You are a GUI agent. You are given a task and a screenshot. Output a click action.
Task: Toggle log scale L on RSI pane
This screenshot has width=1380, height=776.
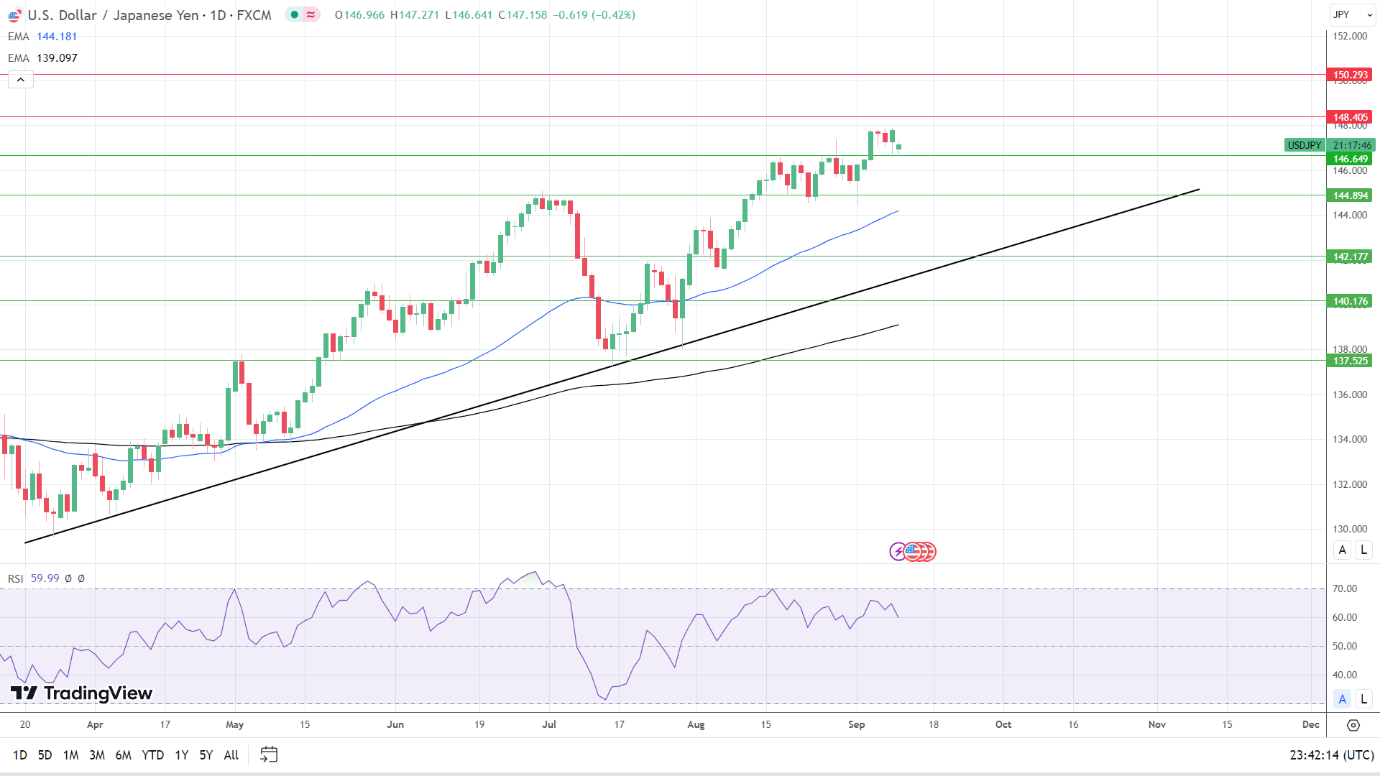pyautogui.click(x=1364, y=698)
